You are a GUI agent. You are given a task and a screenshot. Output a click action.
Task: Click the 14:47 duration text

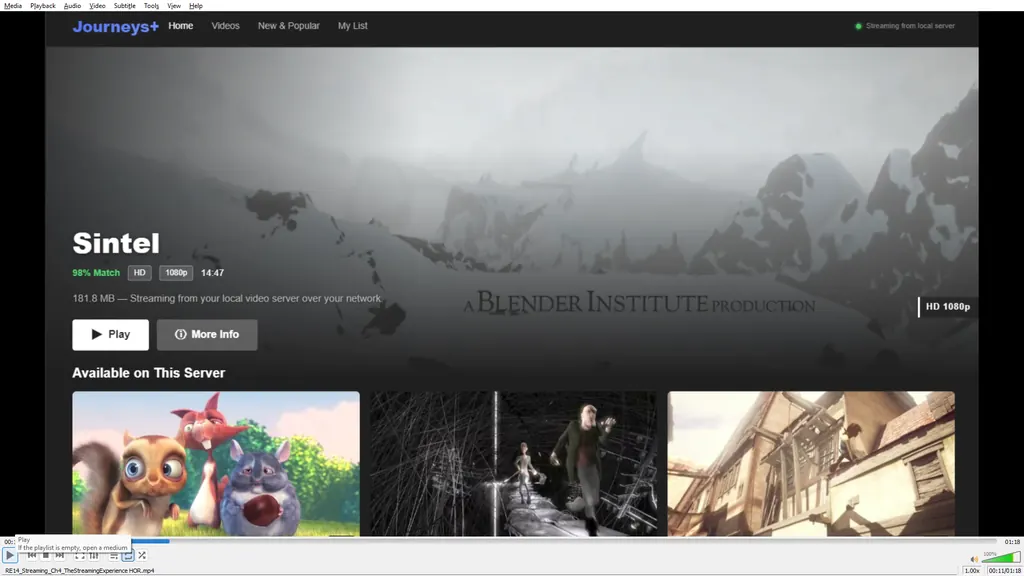pyautogui.click(x=212, y=273)
